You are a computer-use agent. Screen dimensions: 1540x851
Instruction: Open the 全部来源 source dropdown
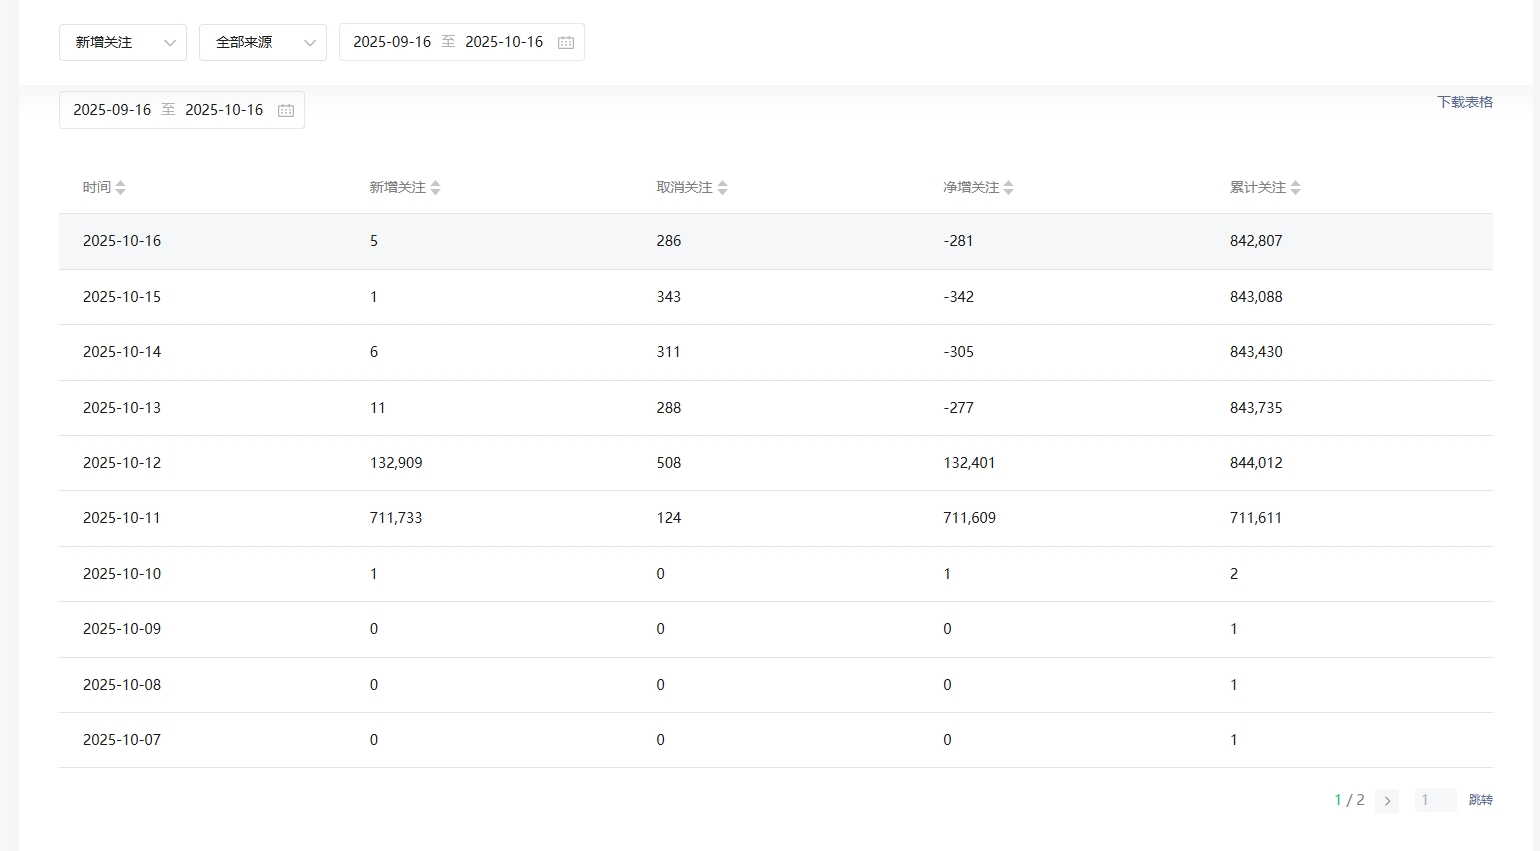tap(263, 42)
